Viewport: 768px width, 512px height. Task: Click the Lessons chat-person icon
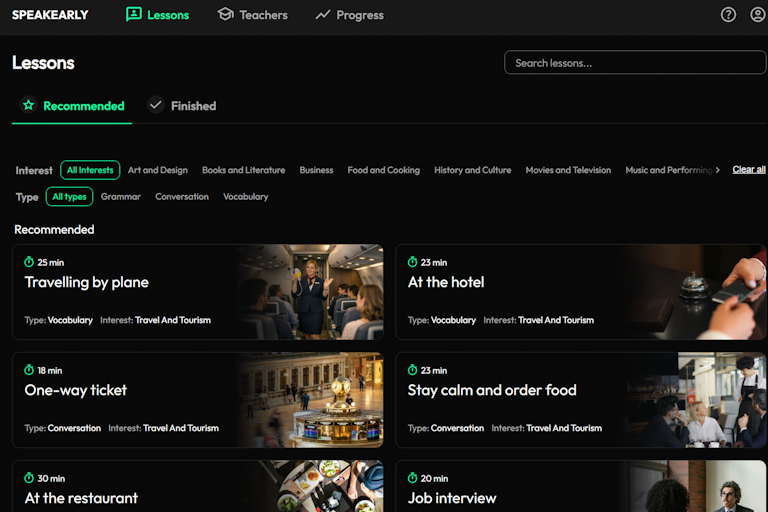[x=134, y=15]
